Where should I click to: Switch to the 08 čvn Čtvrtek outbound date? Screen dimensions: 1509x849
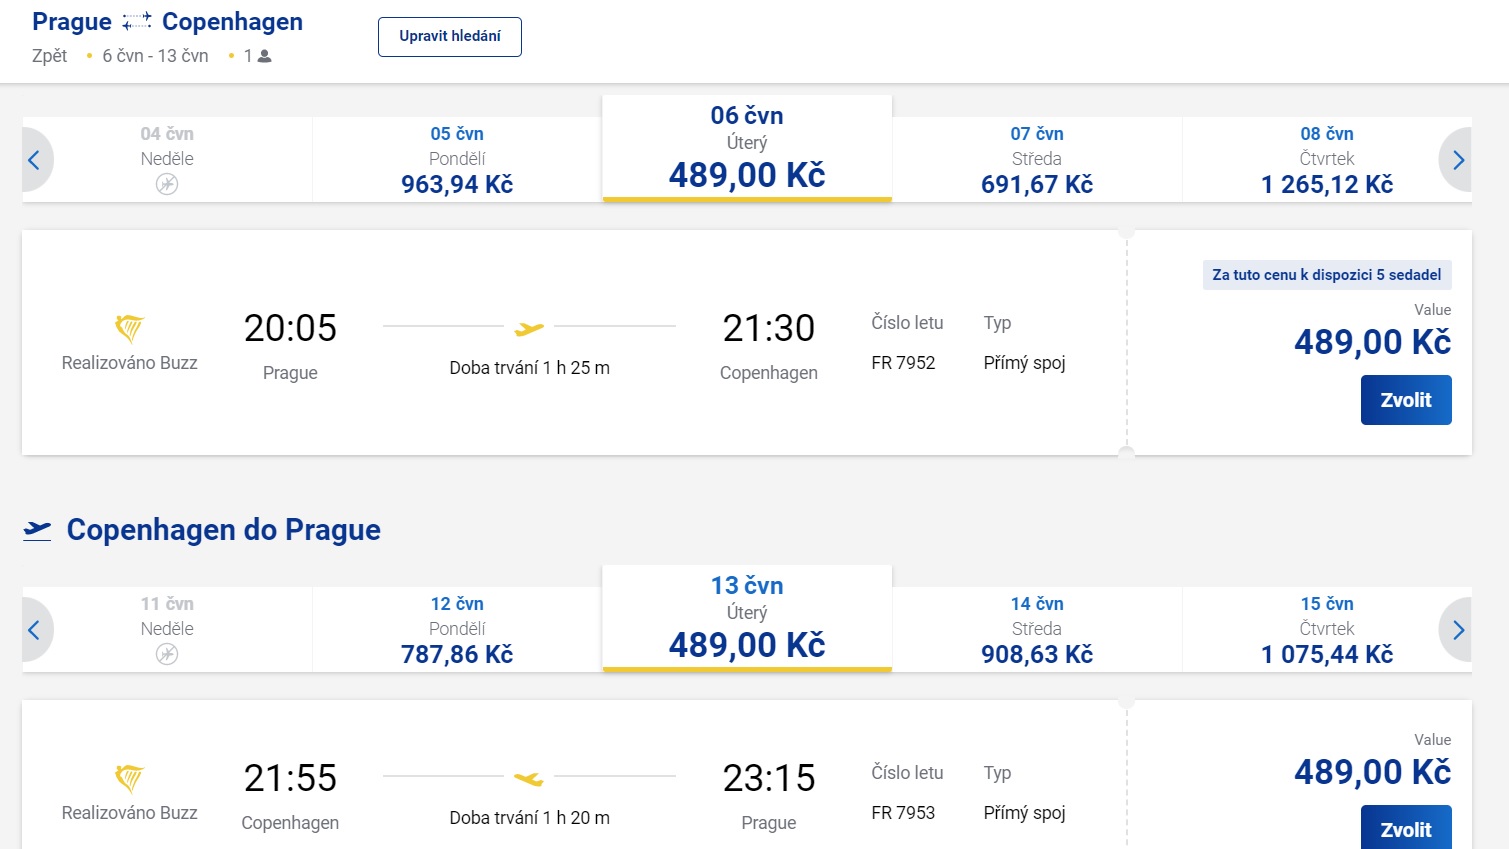click(x=1327, y=160)
